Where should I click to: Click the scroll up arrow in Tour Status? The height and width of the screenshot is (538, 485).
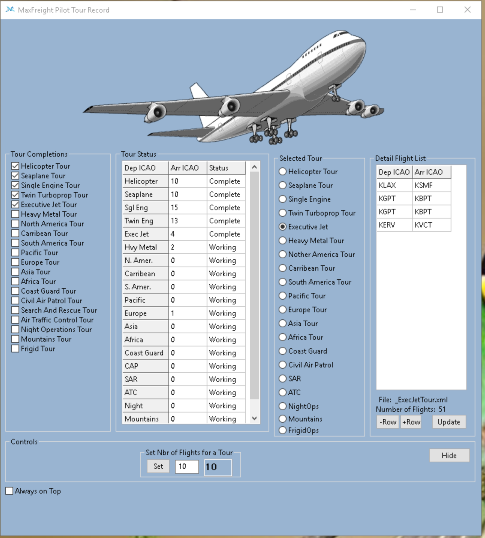254,167
